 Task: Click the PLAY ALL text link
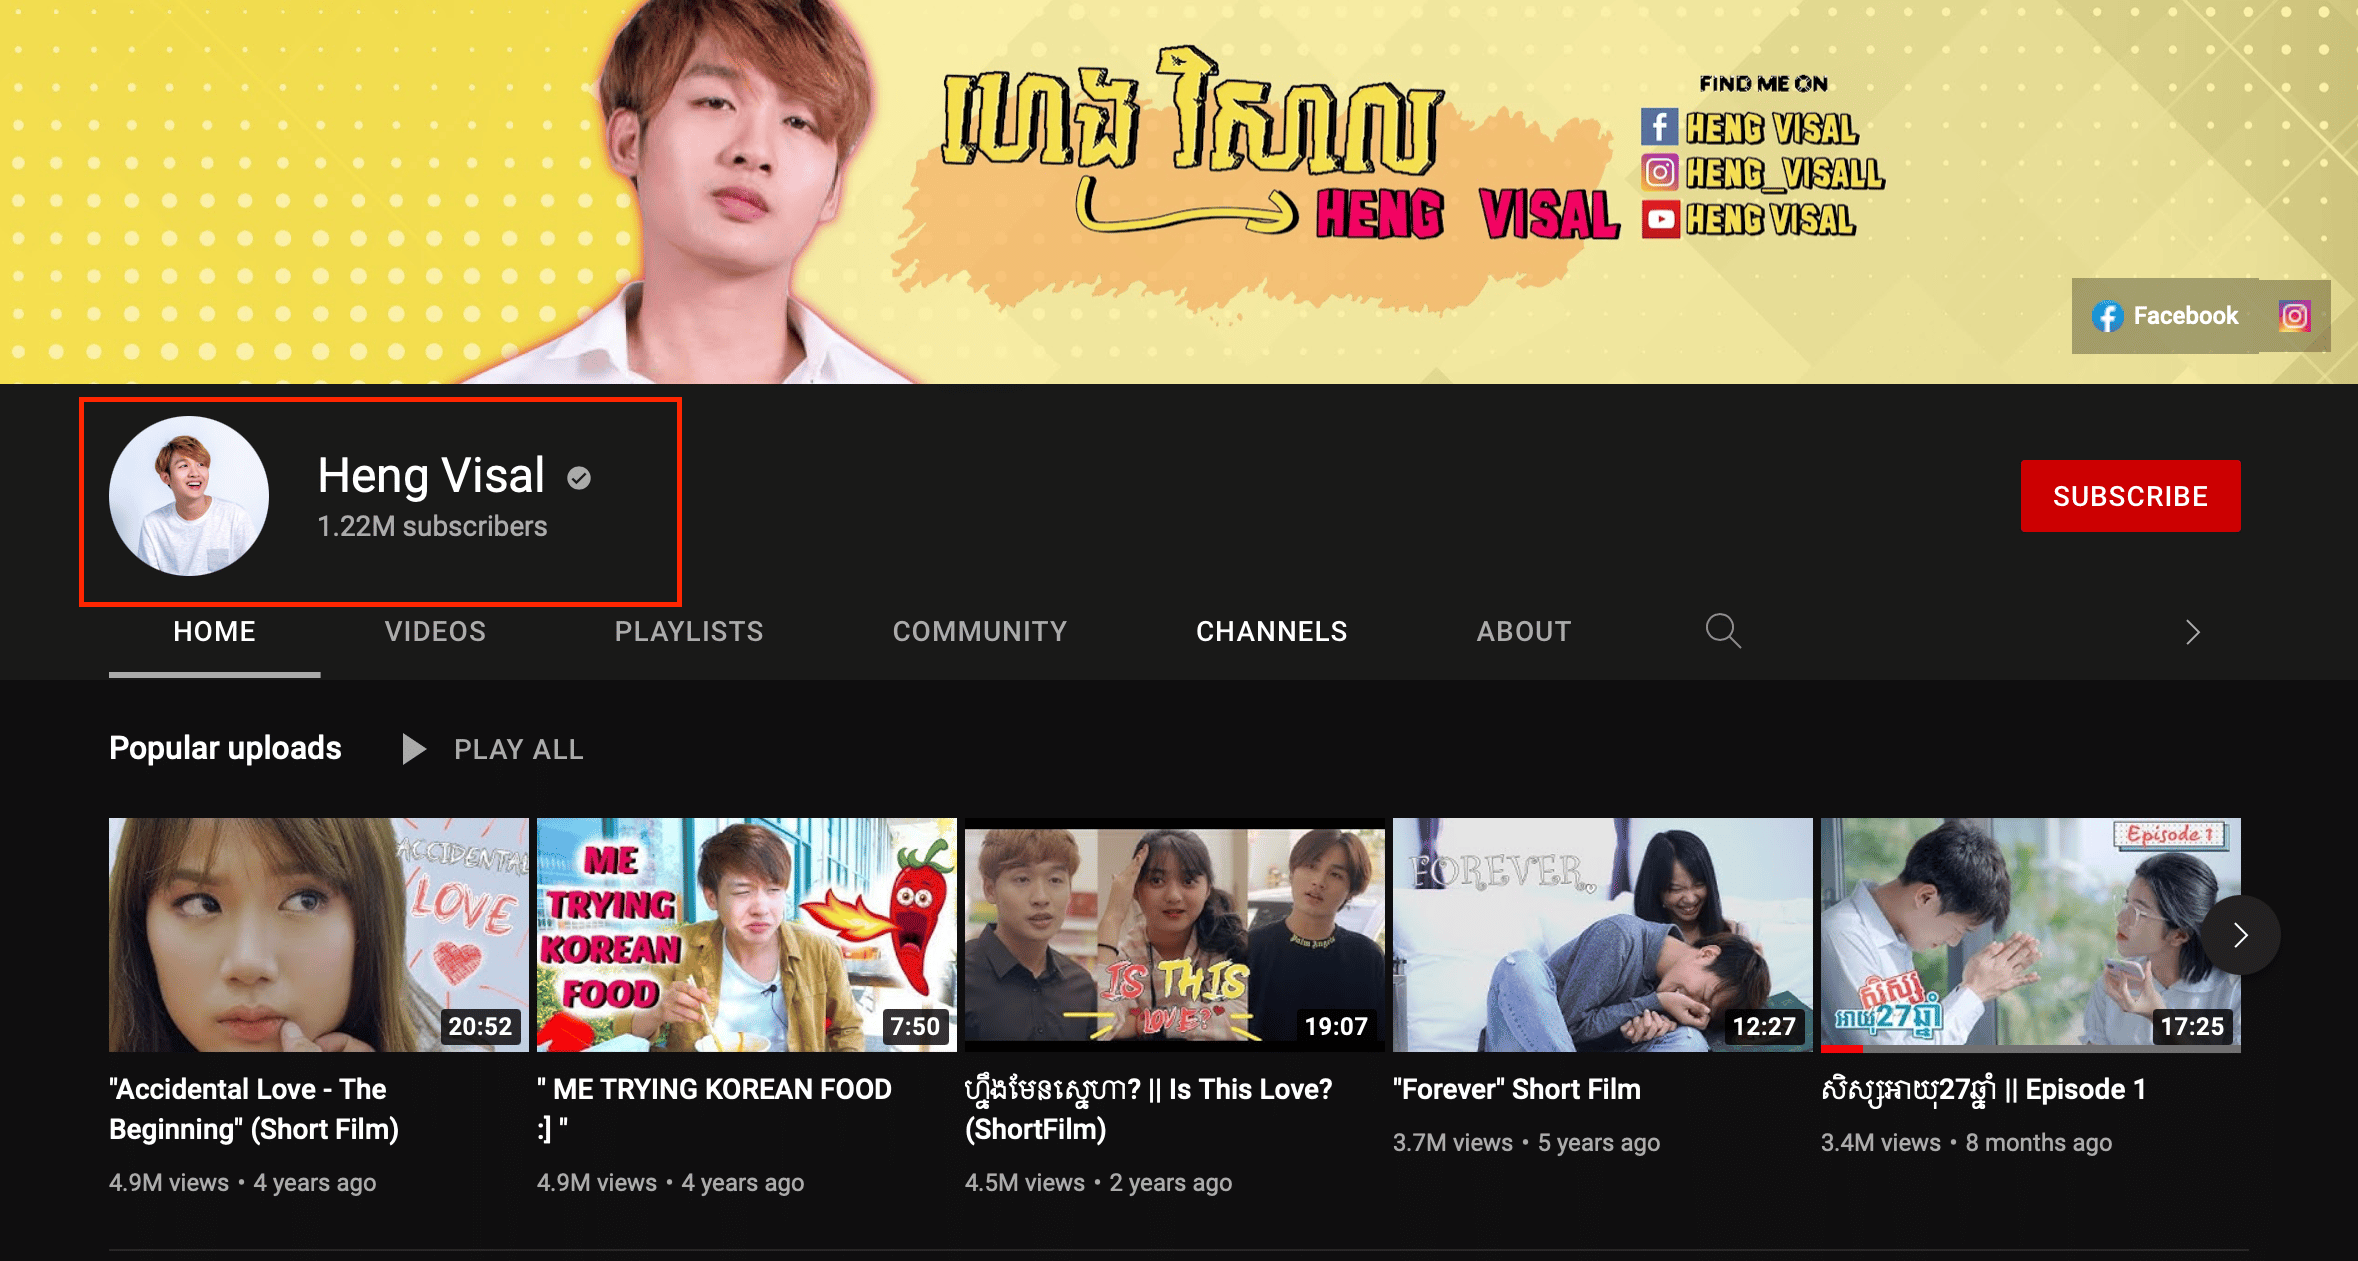[x=518, y=749]
